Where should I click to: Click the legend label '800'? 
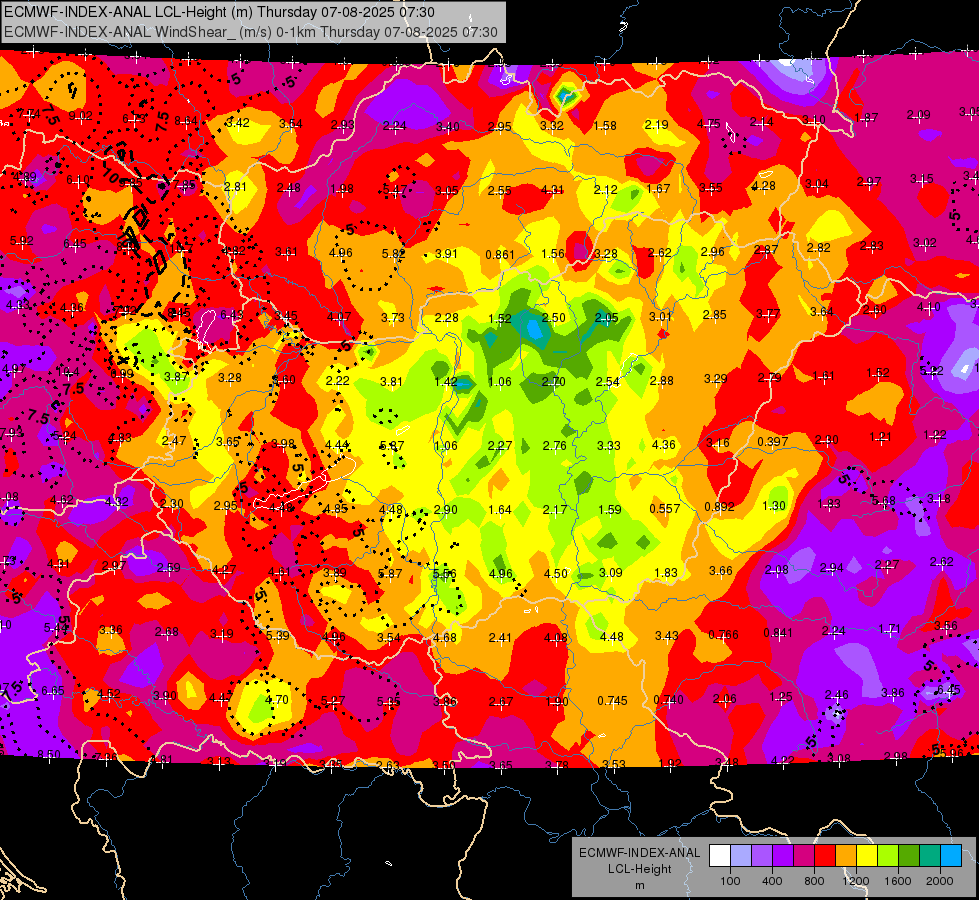point(814,881)
